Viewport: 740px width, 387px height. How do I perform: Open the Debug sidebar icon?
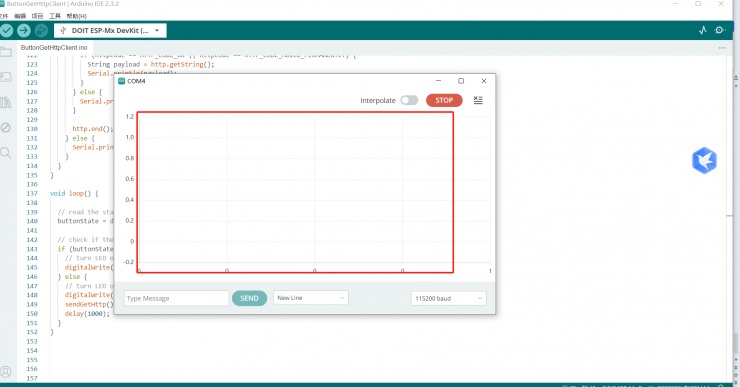[x=6, y=127]
